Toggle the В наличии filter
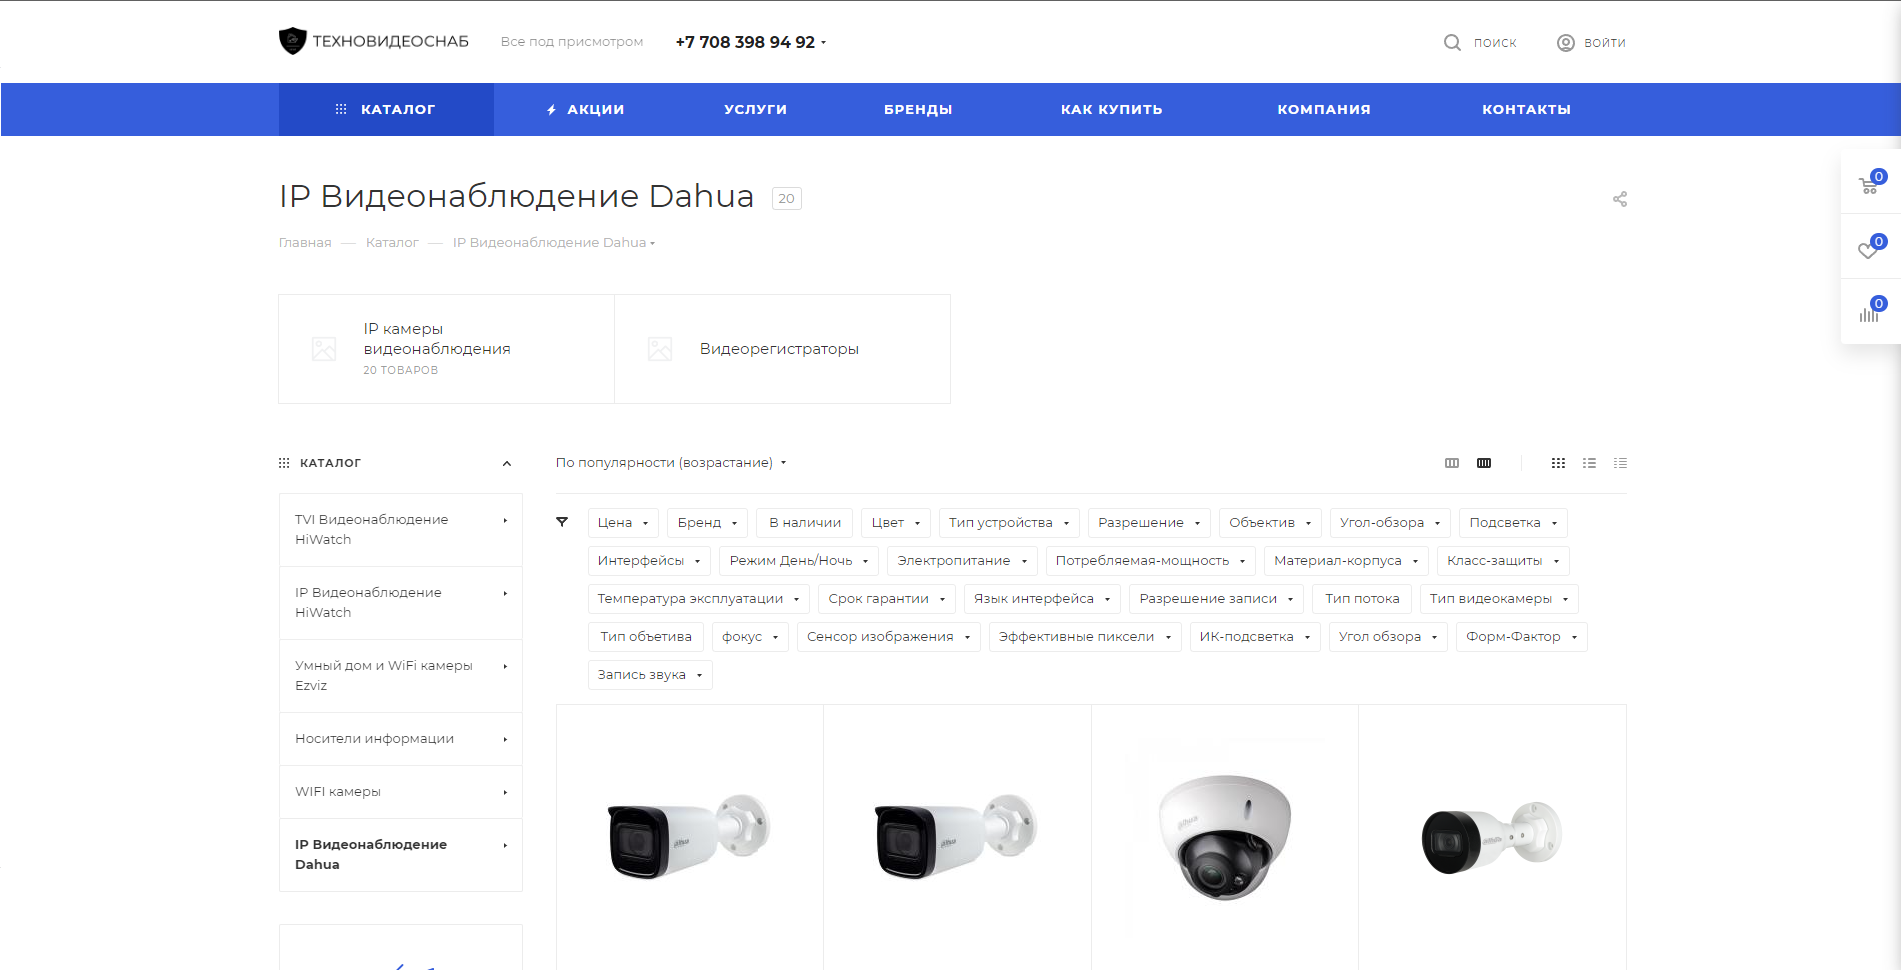Screen dimensions: 1901x970 (805, 523)
